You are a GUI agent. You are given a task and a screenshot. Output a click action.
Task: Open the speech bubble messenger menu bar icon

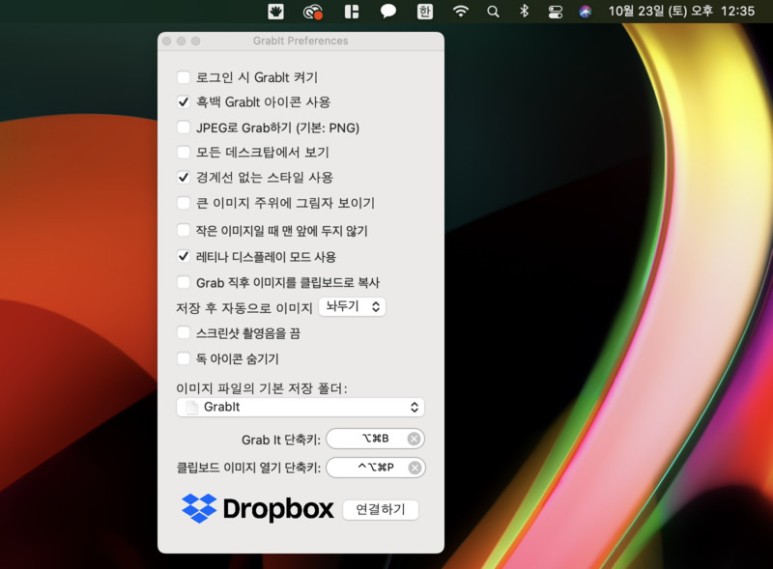[x=388, y=11]
